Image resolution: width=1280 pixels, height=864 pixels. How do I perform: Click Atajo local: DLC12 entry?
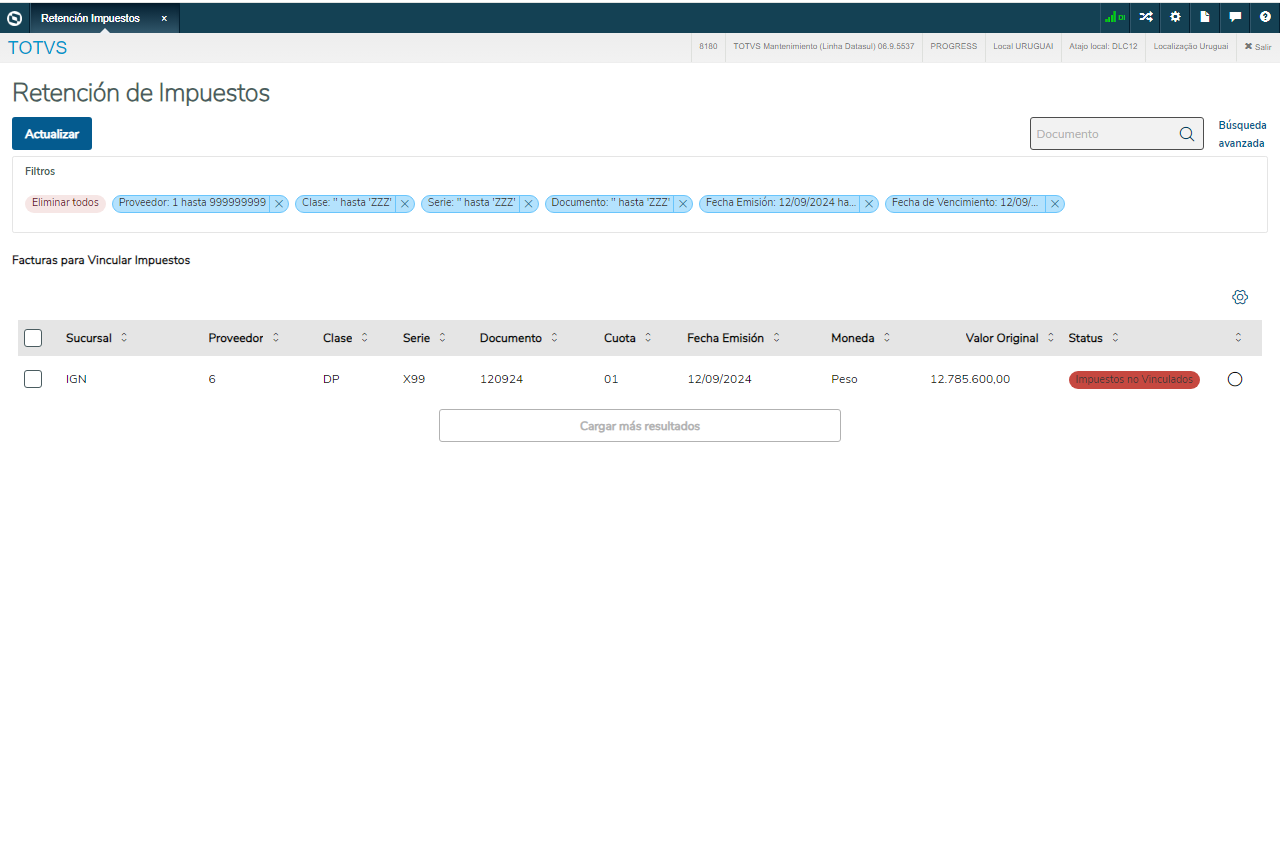1103,47
